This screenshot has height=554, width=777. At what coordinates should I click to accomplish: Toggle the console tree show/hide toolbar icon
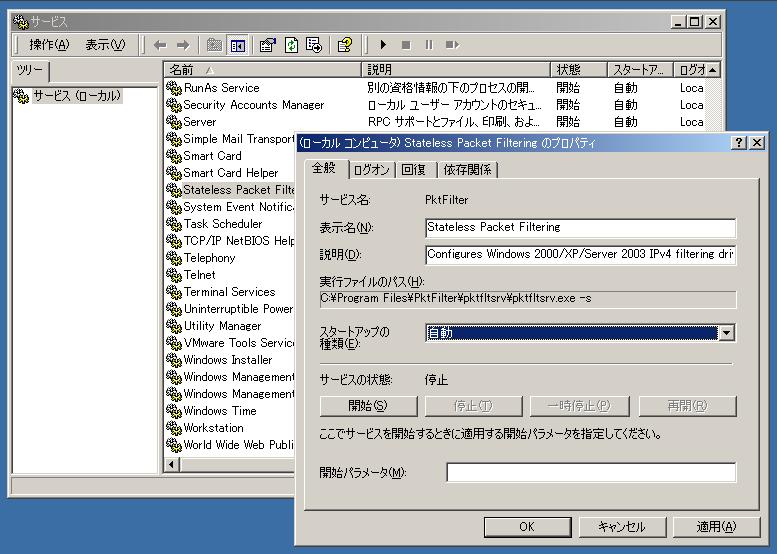[x=237, y=45]
